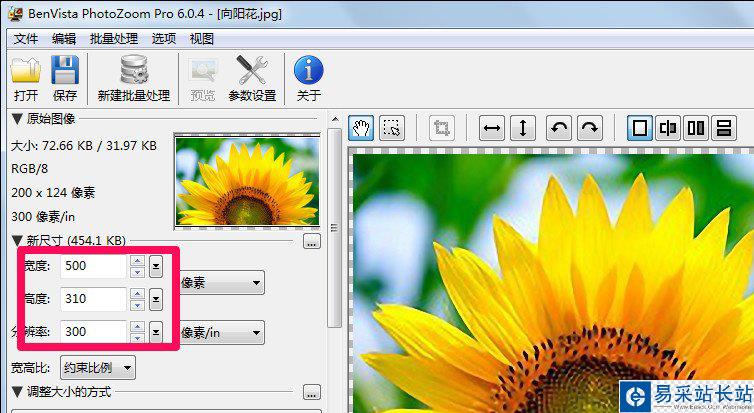Click the 300 像素/in original resolution text
The width and height of the screenshot is (754, 413).
43,217
